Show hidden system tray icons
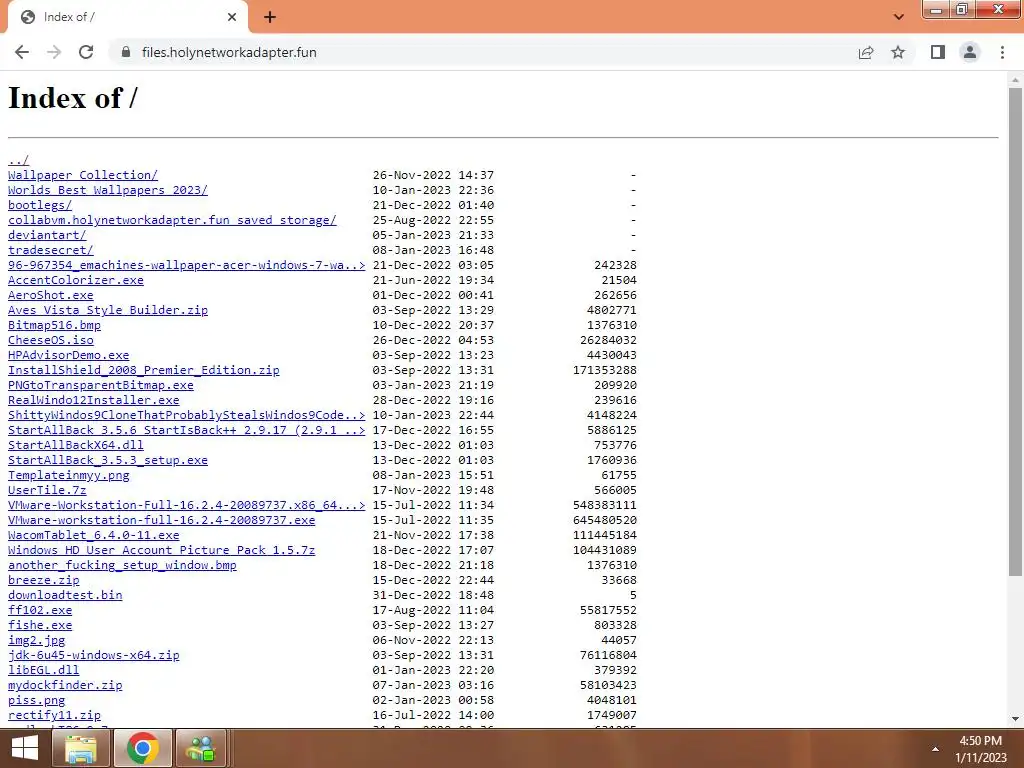 [x=935, y=749]
